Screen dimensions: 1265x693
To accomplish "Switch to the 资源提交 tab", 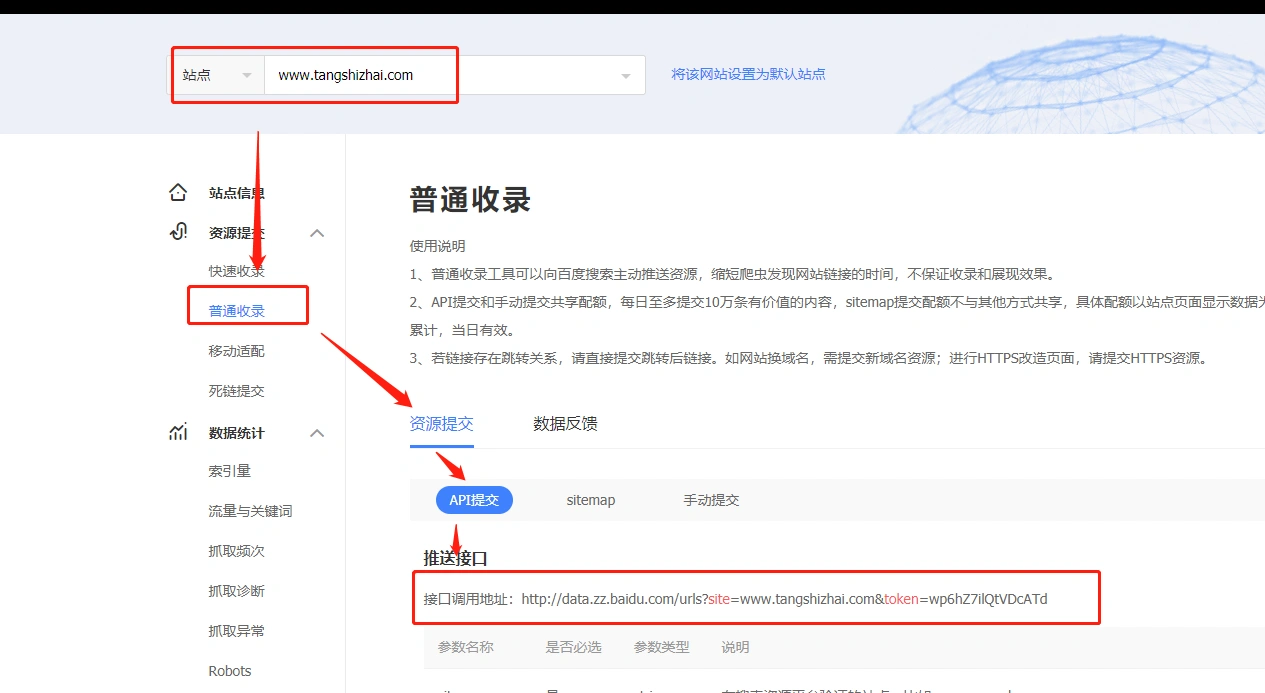I will pos(442,424).
